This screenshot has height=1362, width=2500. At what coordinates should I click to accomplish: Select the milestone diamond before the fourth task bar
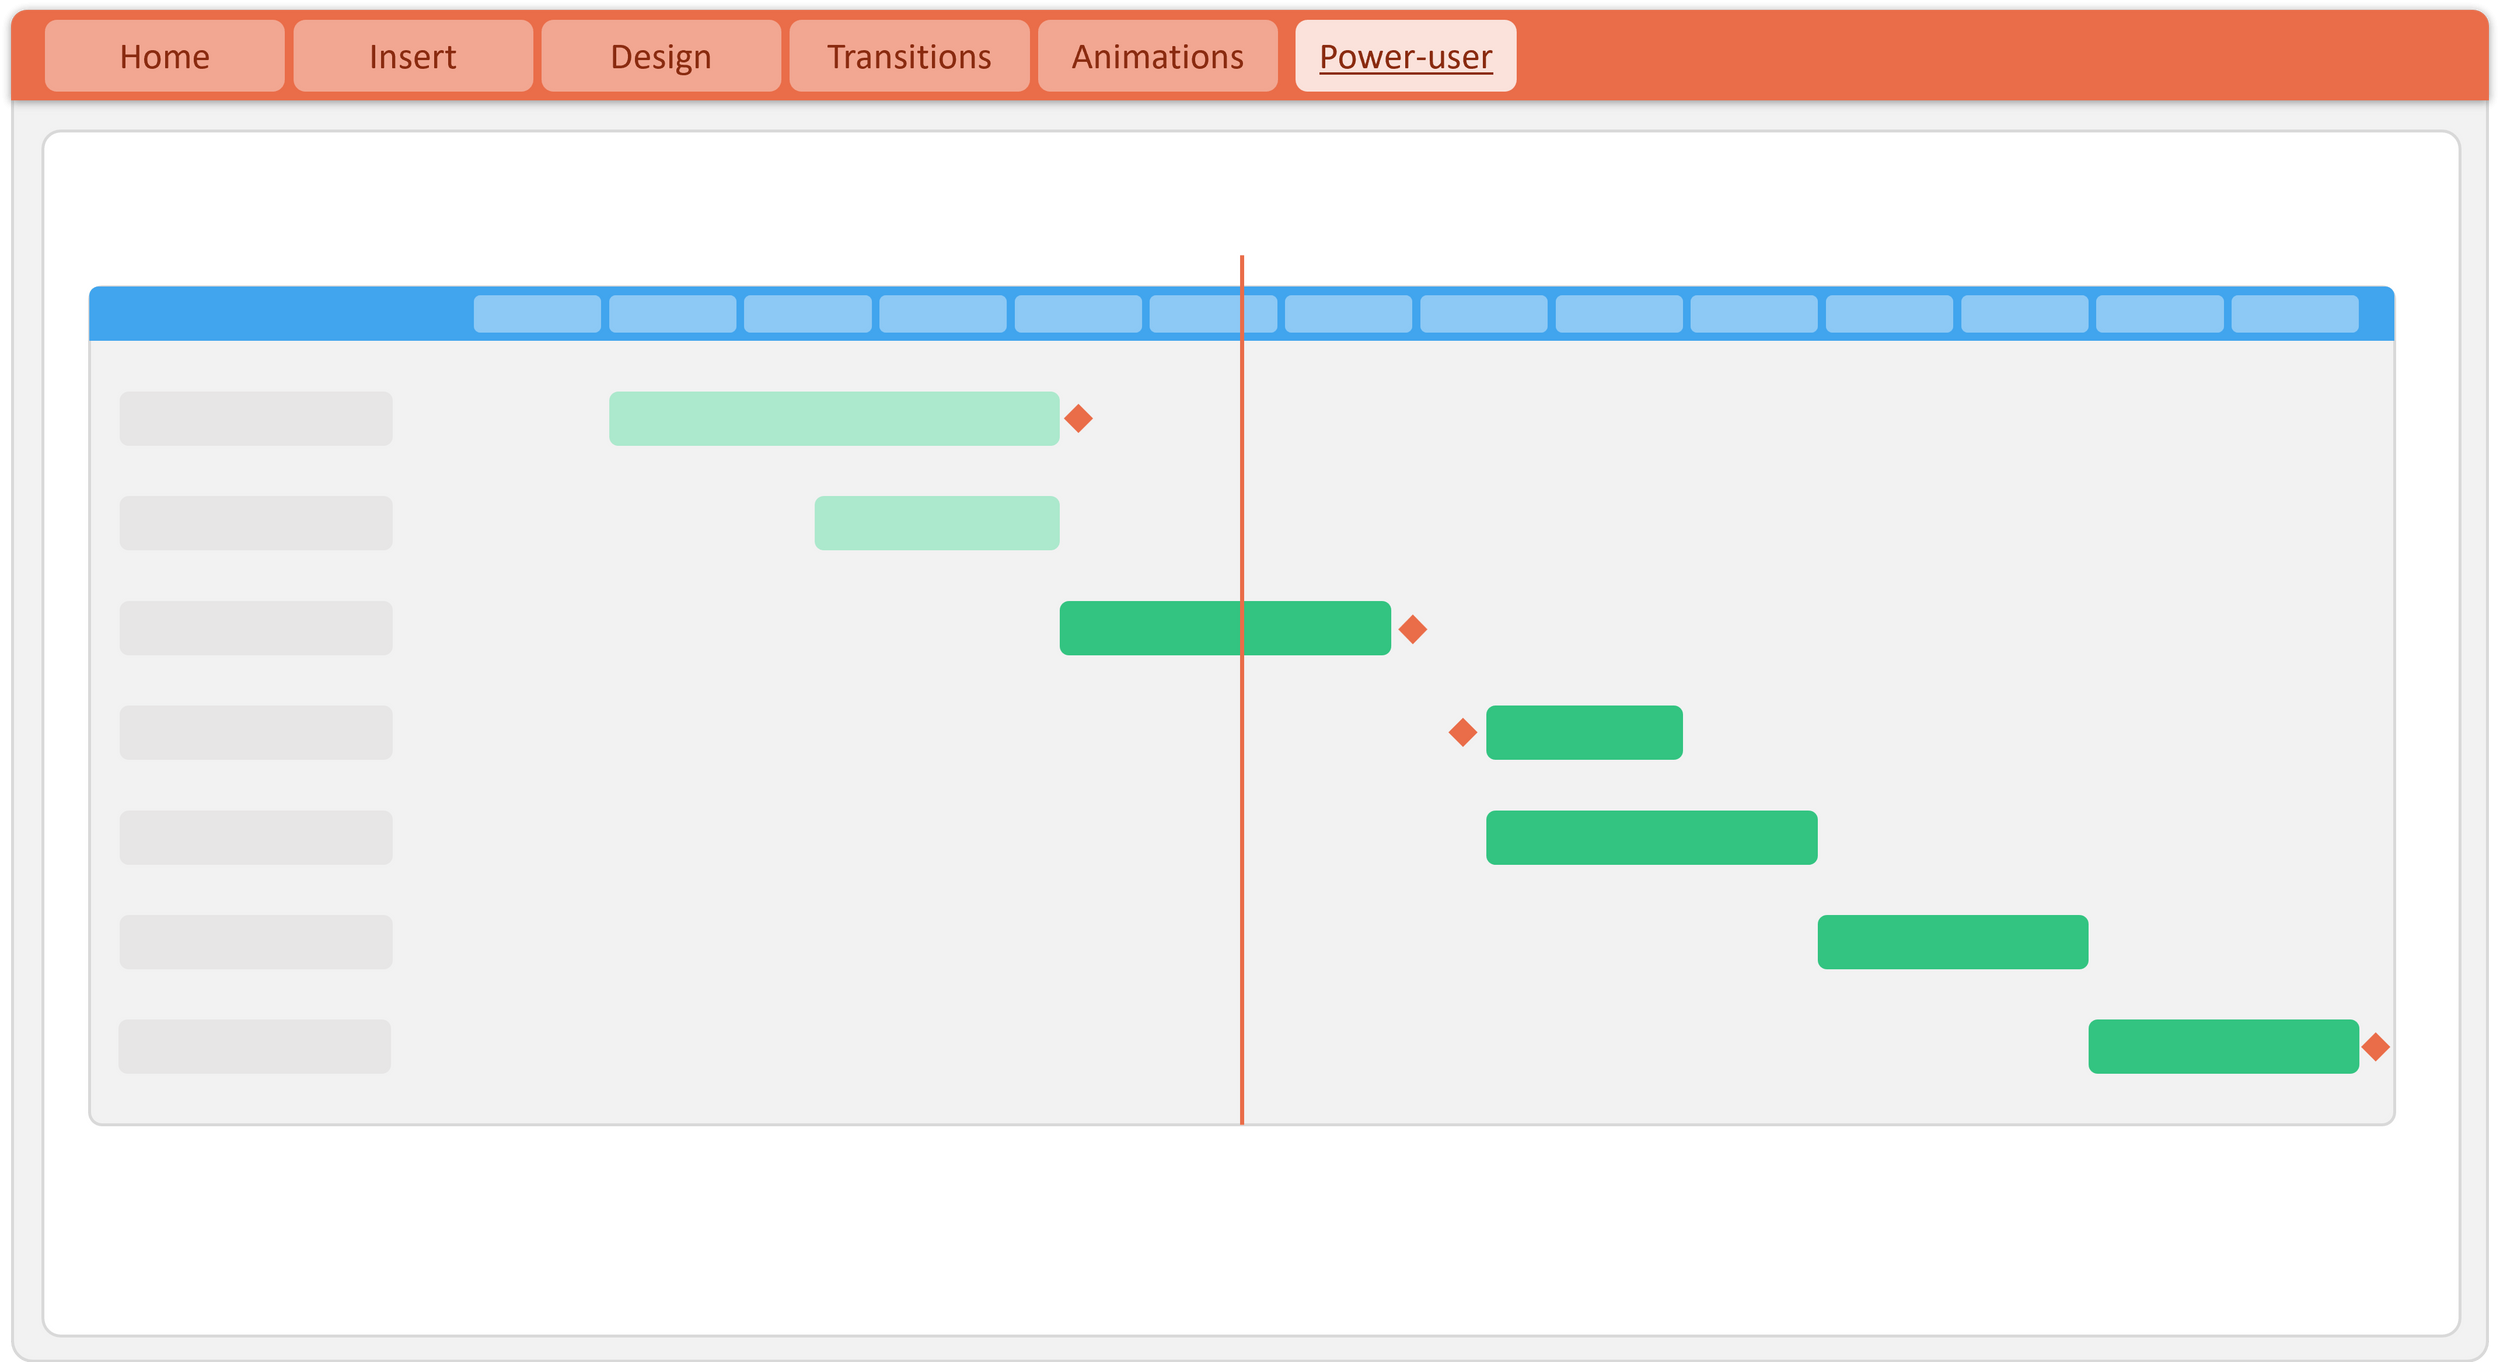tap(1461, 733)
